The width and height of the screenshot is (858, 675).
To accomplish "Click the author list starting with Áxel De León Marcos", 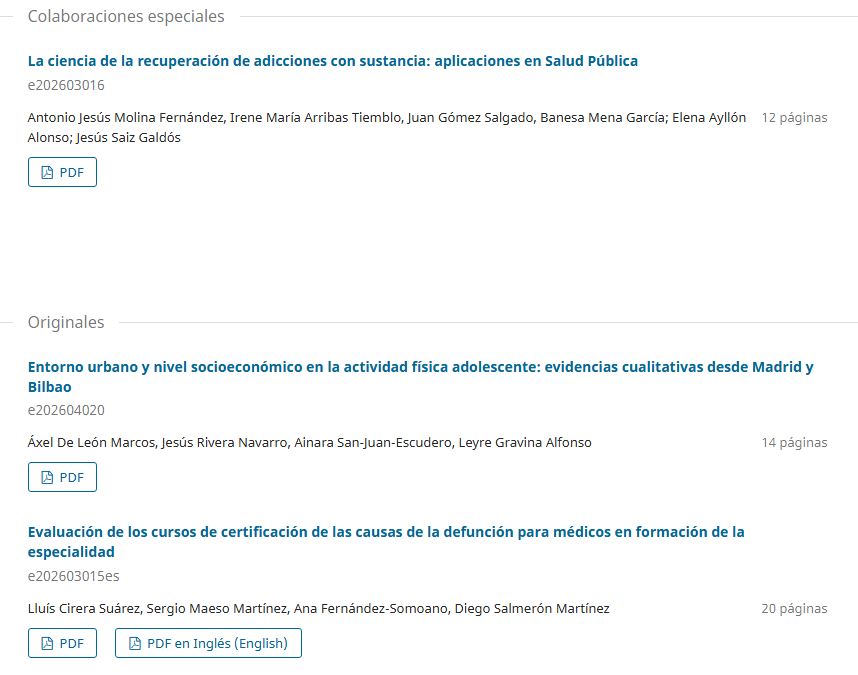I will coord(310,443).
